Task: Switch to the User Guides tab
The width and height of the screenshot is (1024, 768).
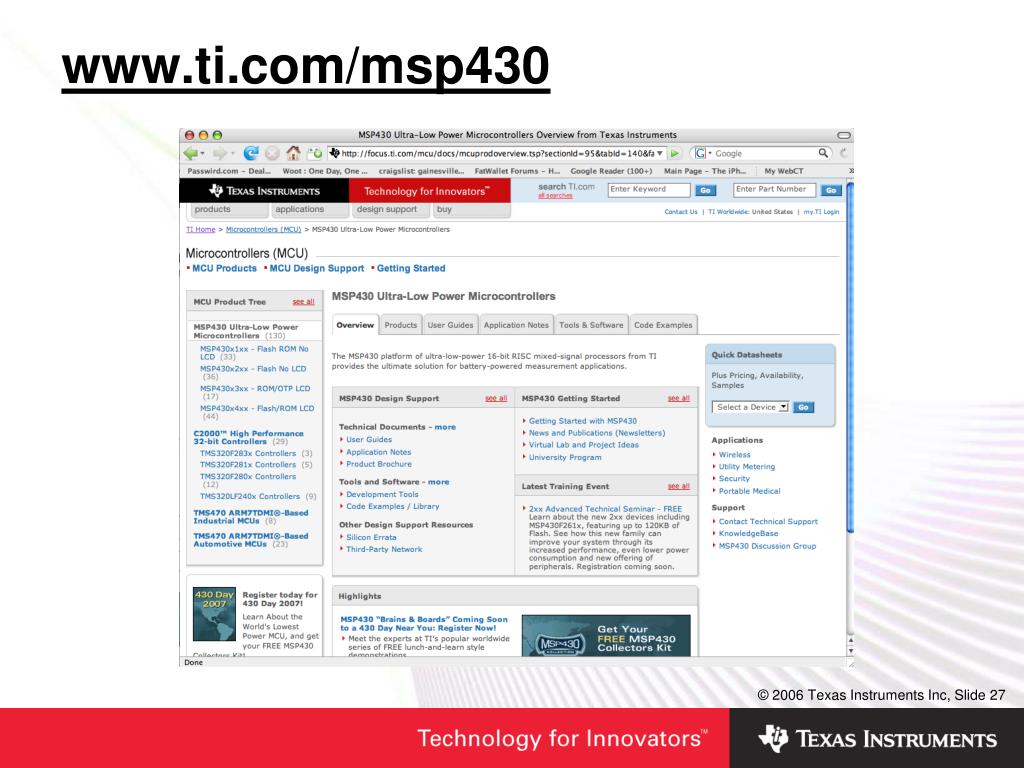Action: 450,325
